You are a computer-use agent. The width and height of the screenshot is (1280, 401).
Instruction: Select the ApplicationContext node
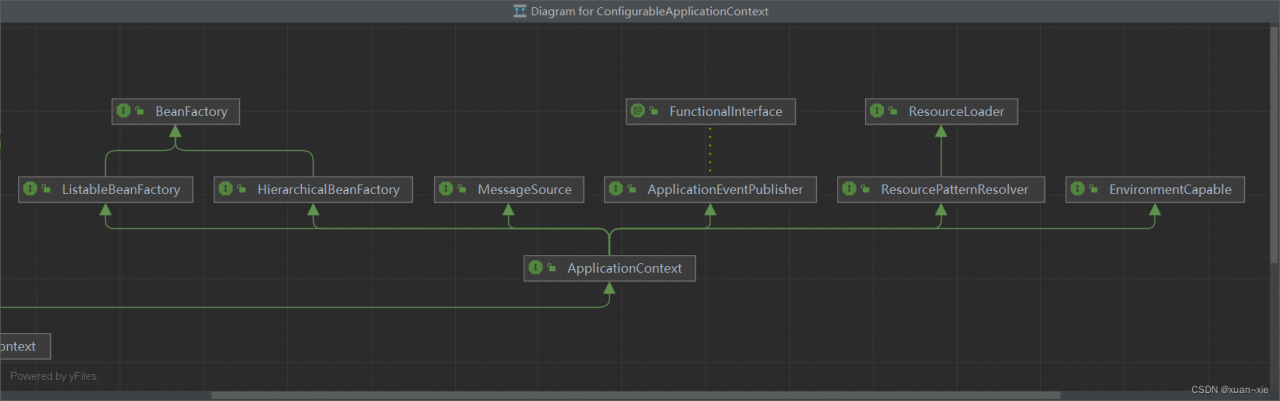coord(609,268)
